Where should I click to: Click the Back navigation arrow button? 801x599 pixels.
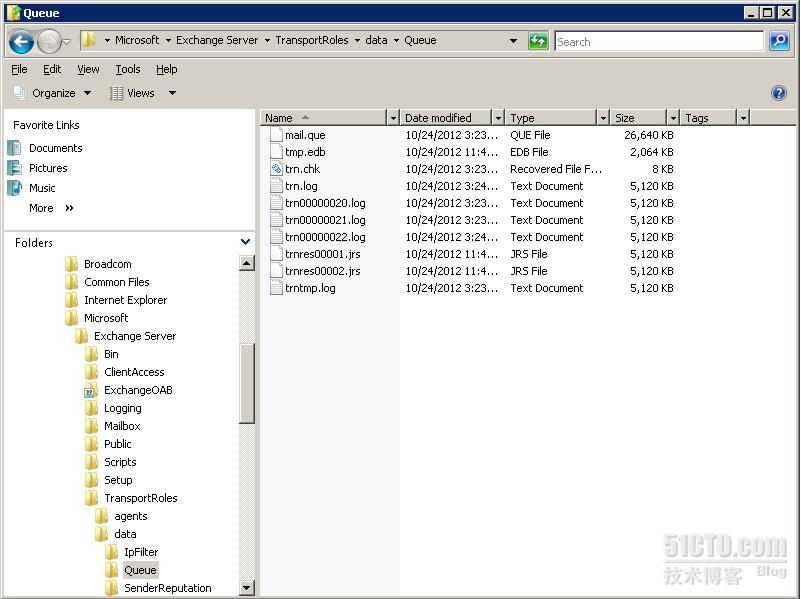21,41
